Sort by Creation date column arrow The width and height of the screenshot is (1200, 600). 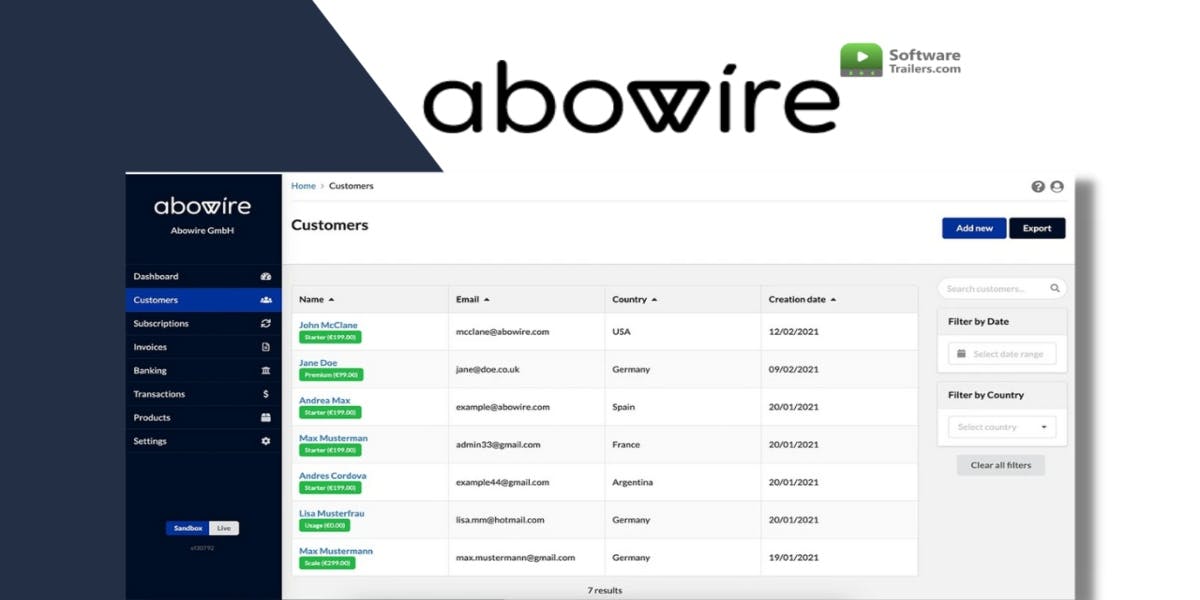tap(833, 300)
